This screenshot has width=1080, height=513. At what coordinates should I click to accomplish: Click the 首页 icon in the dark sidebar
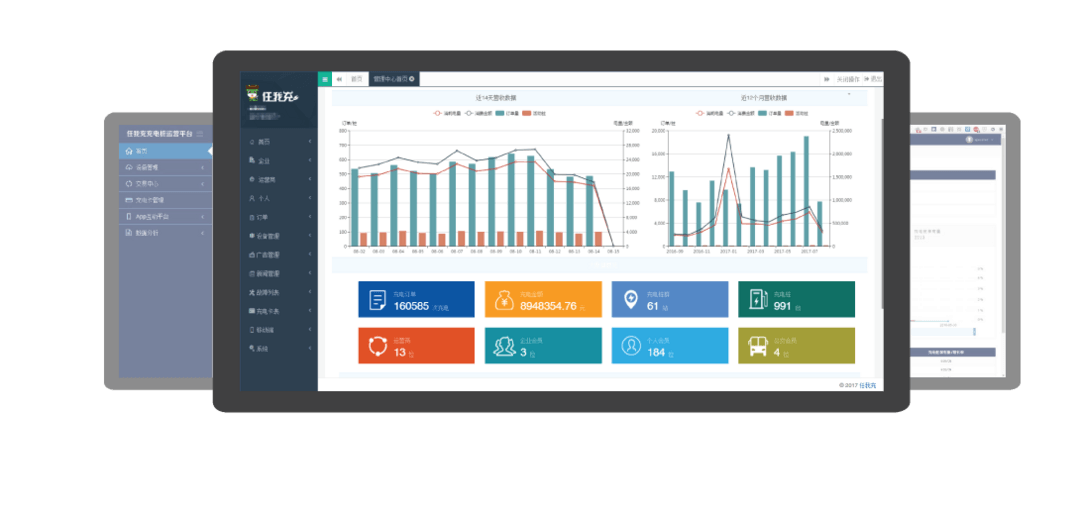tap(251, 142)
